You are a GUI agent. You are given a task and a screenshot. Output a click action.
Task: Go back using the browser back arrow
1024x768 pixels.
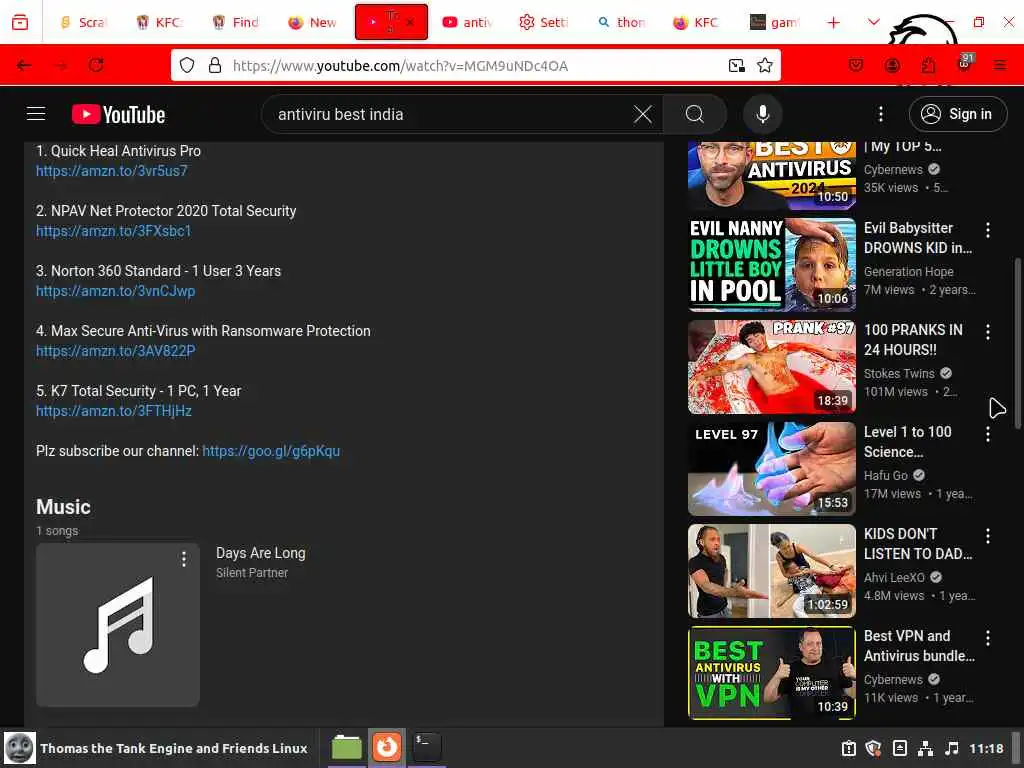[24, 65]
